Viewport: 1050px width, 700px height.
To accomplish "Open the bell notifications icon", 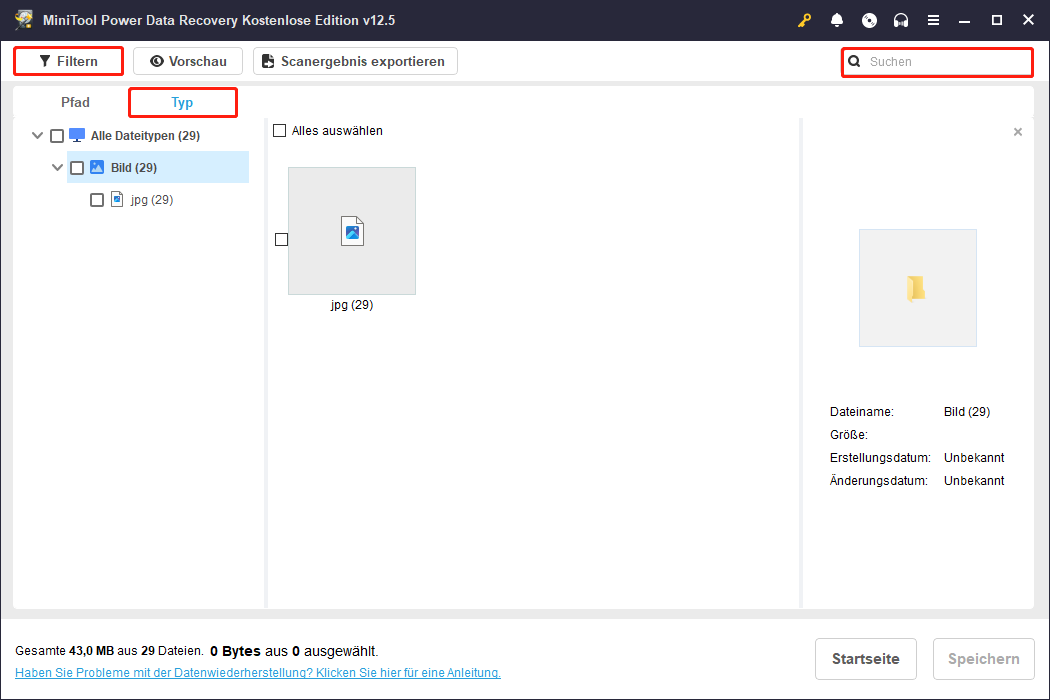I will (836, 20).
